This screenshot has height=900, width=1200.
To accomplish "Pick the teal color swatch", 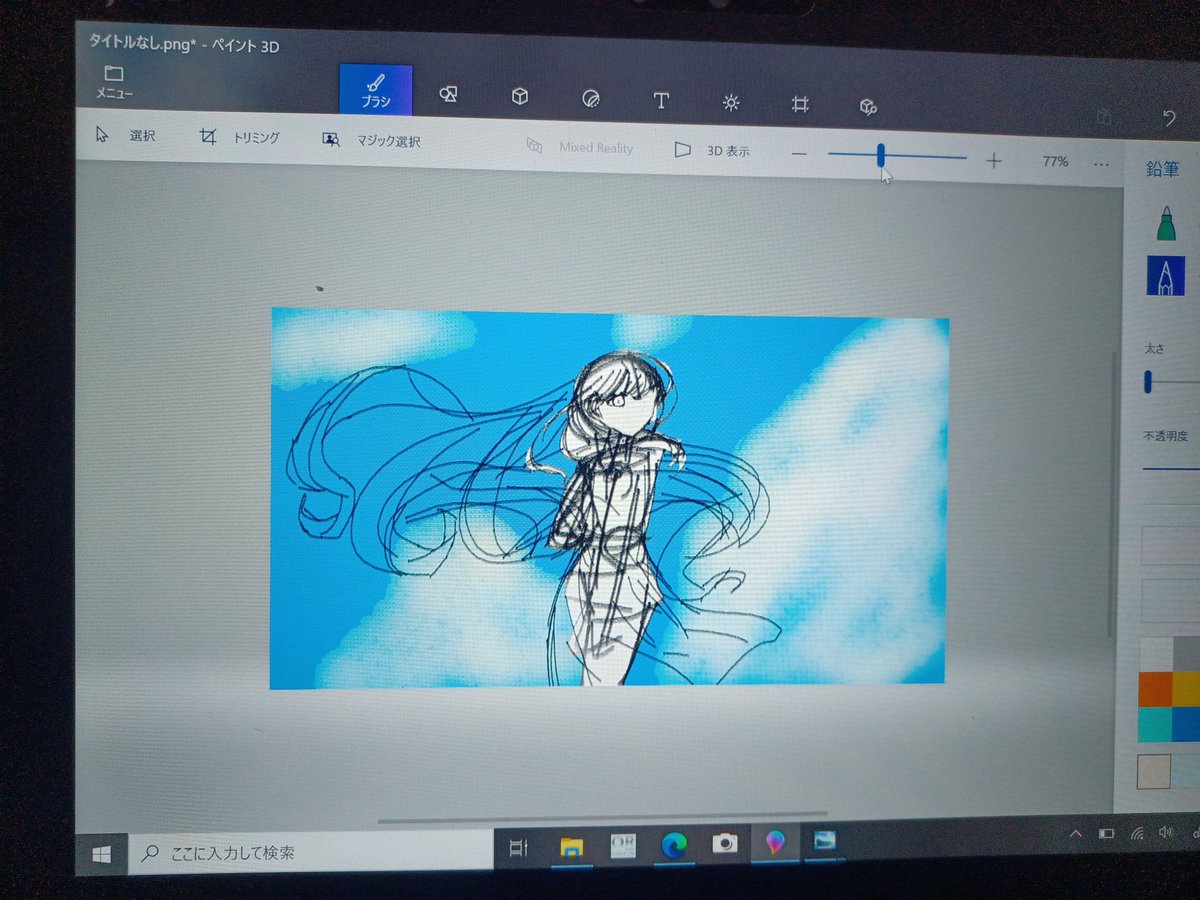I will click(x=1155, y=723).
